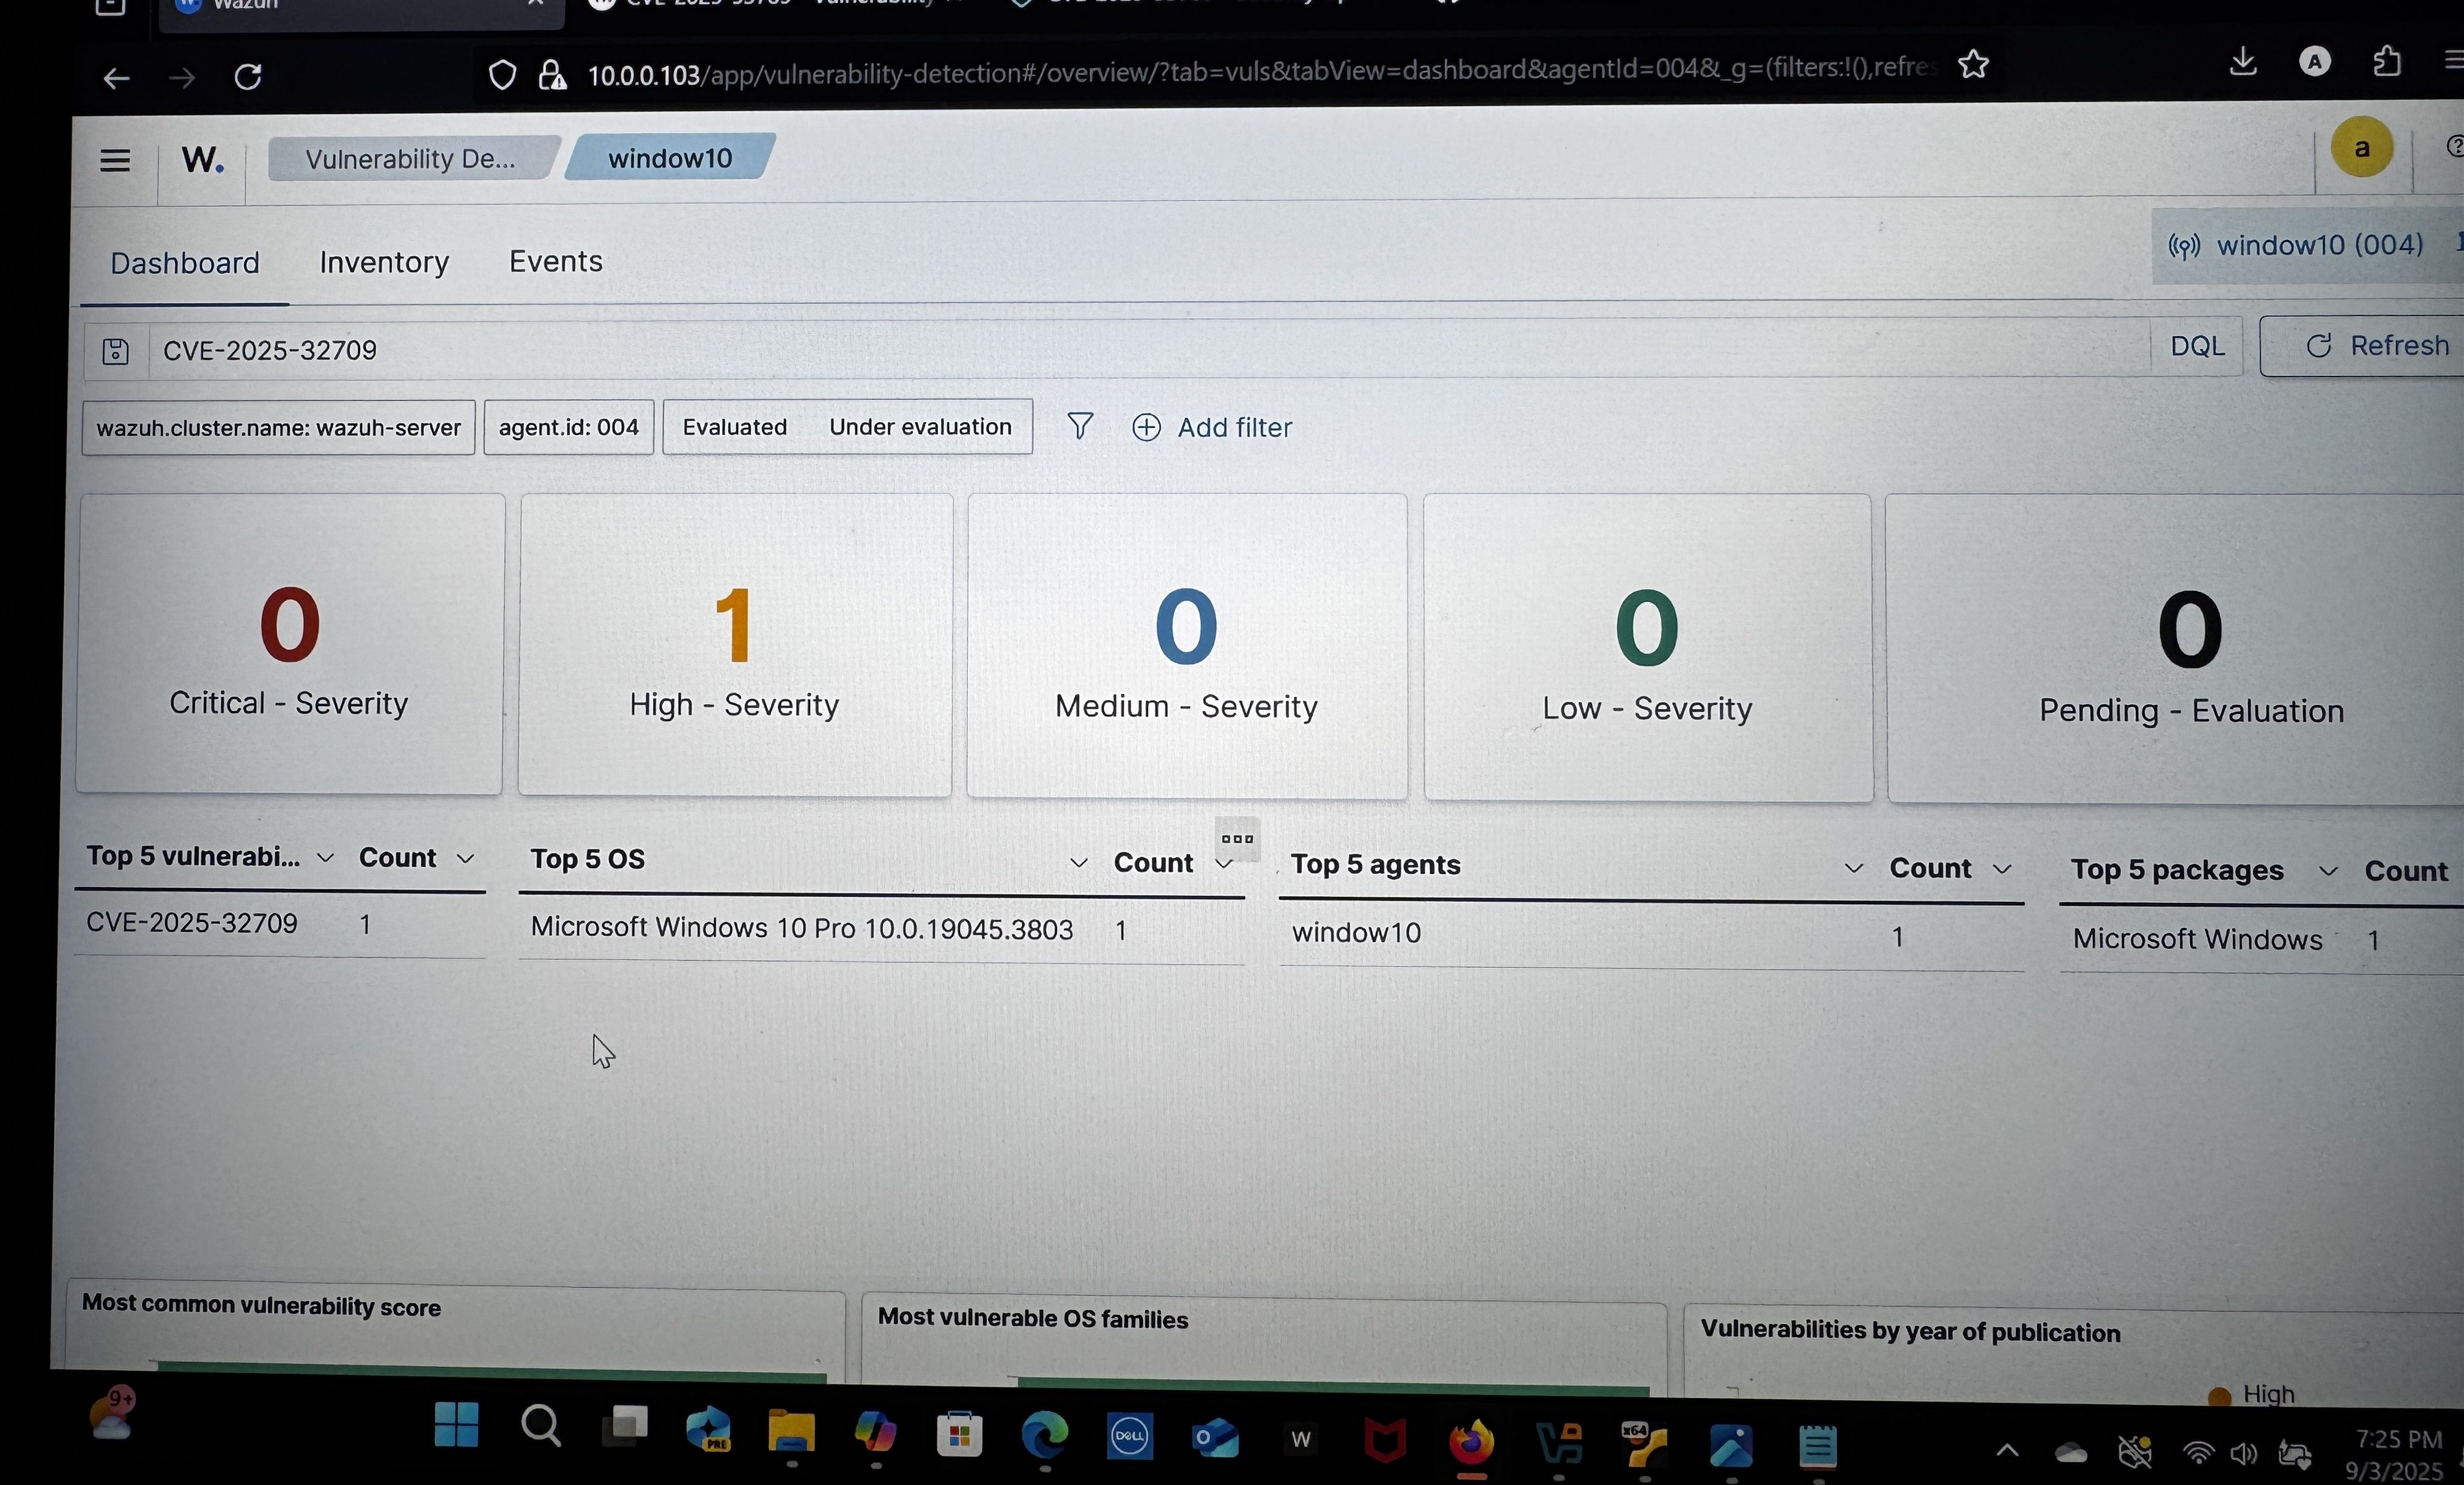Click the Medium - Severity metric card

point(1187,647)
